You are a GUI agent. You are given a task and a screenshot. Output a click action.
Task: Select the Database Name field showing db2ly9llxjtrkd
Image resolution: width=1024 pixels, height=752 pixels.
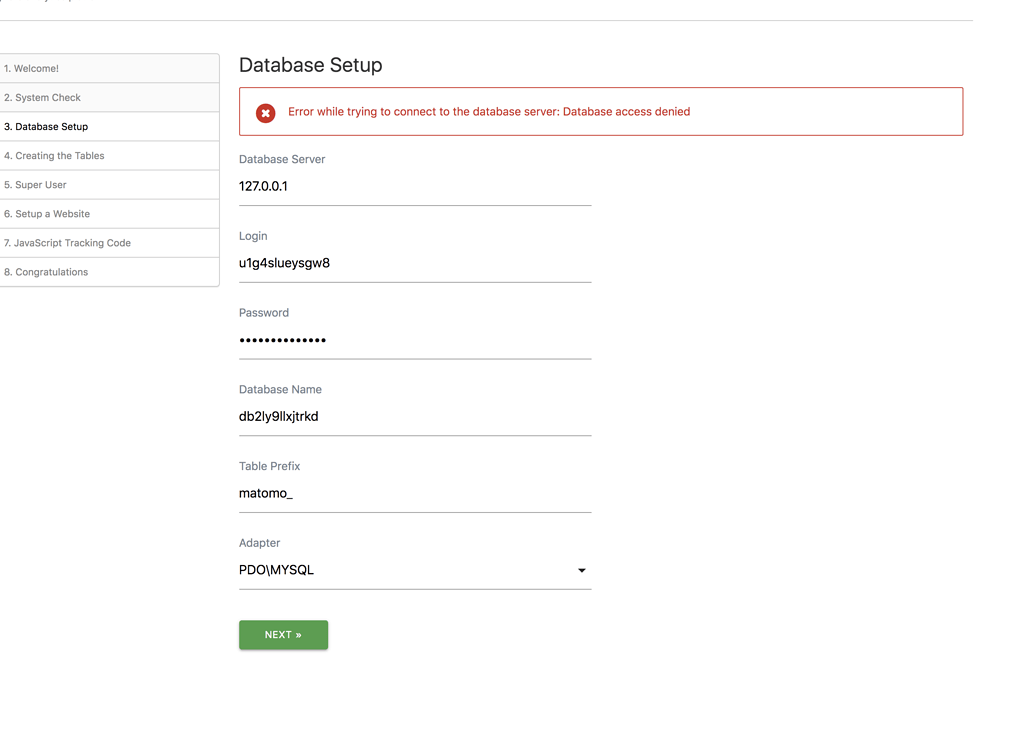pos(415,416)
